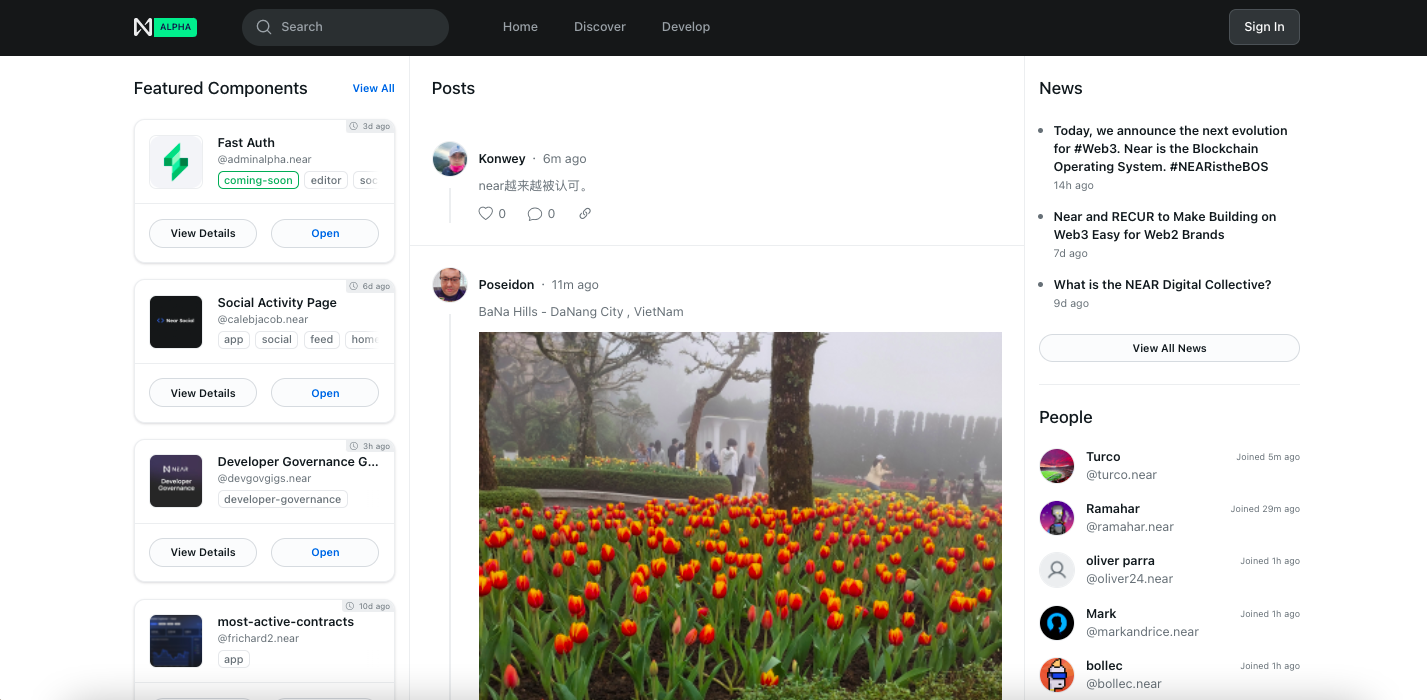Image resolution: width=1427 pixels, height=700 pixels.
Task: Click most-active-contracts component thumbnail icon
Action: (x=176, y=641)
